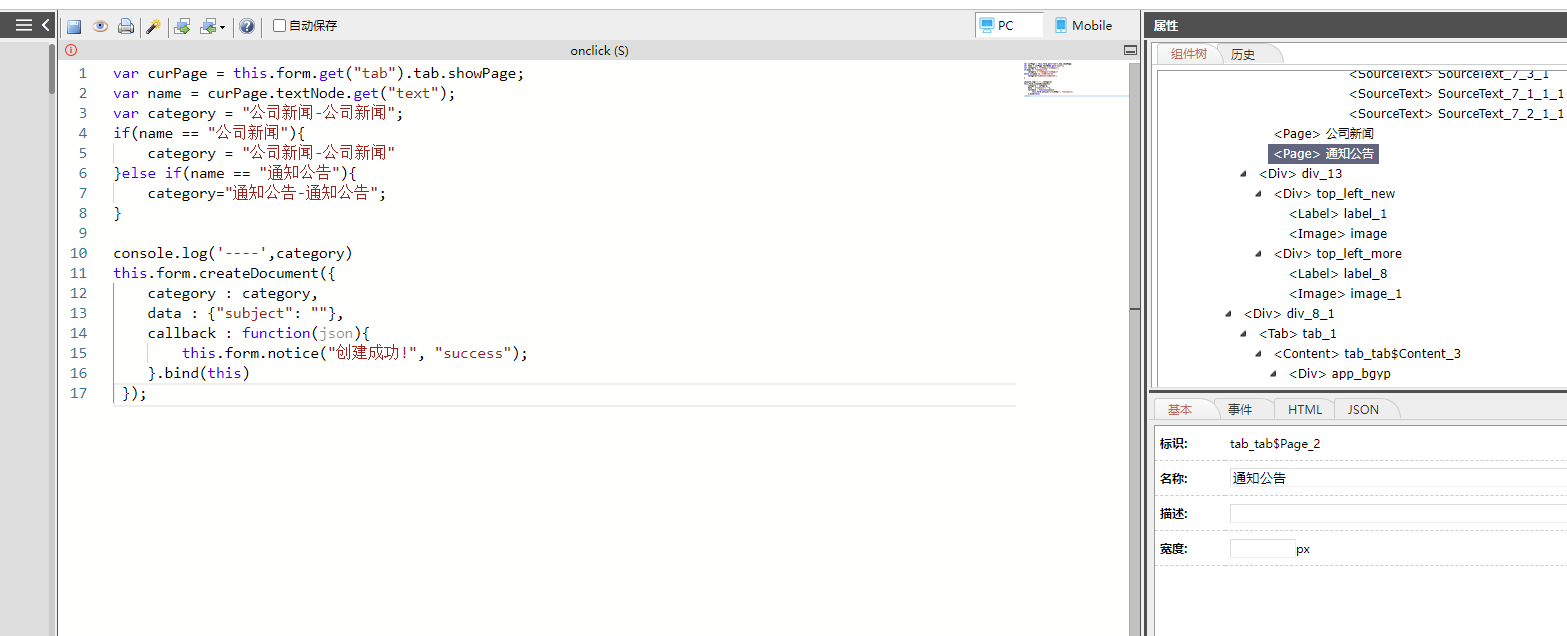Collapse the app_bgyp tree node
The height and width of the screenshot is (636, 1567).
(1274, 373)
